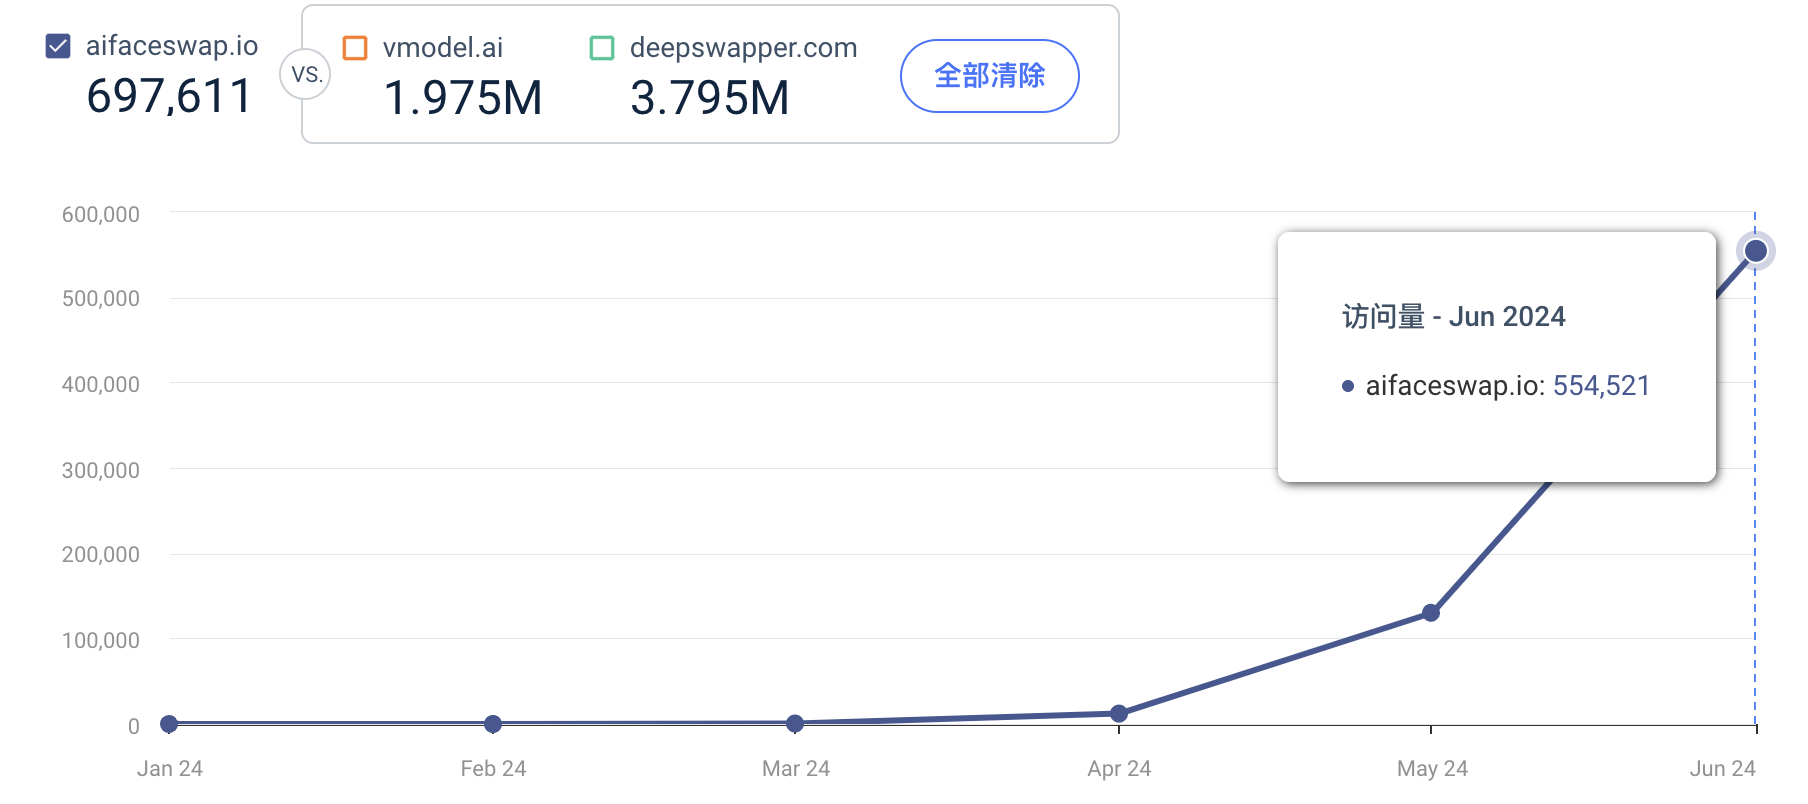
Task: Click the Jan 24 axis label
Action: coord(170,768)
